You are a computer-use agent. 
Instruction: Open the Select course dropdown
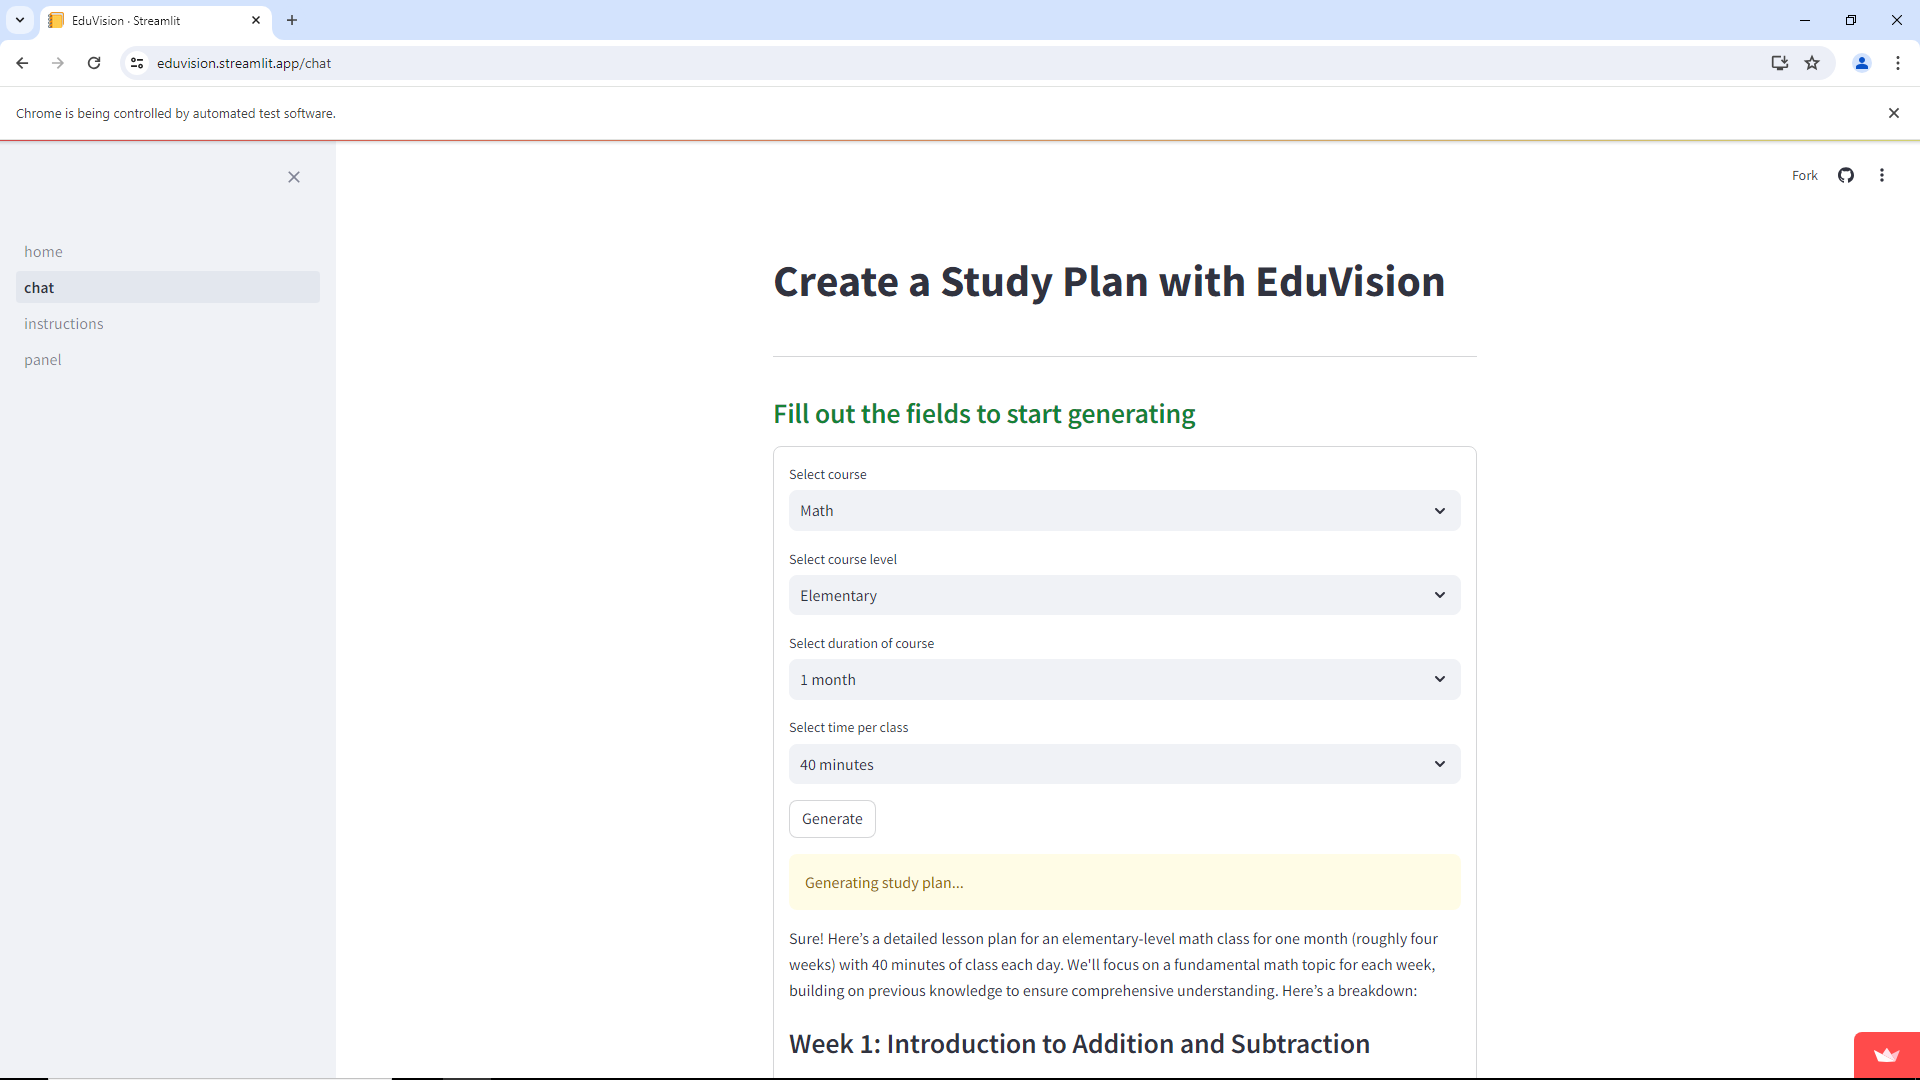(x=1124, y=510)
